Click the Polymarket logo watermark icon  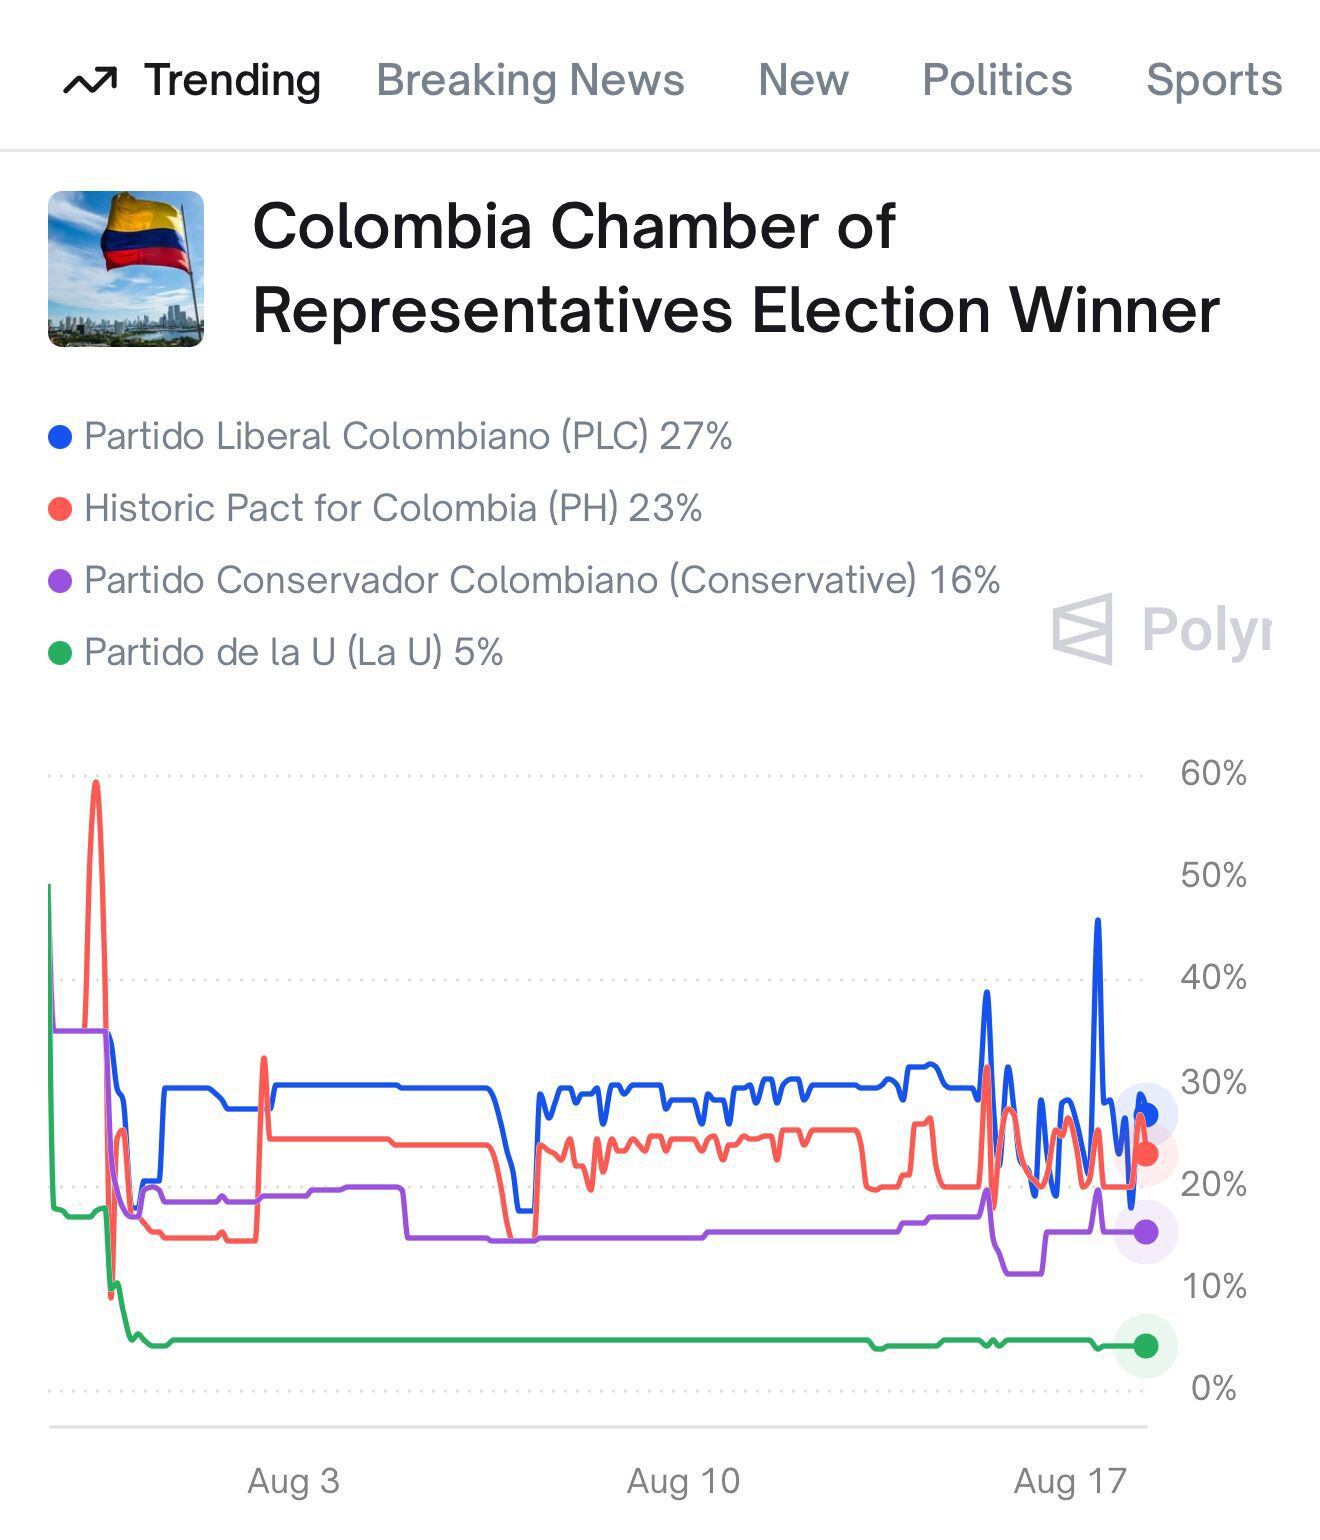(x=1082, y=630)
